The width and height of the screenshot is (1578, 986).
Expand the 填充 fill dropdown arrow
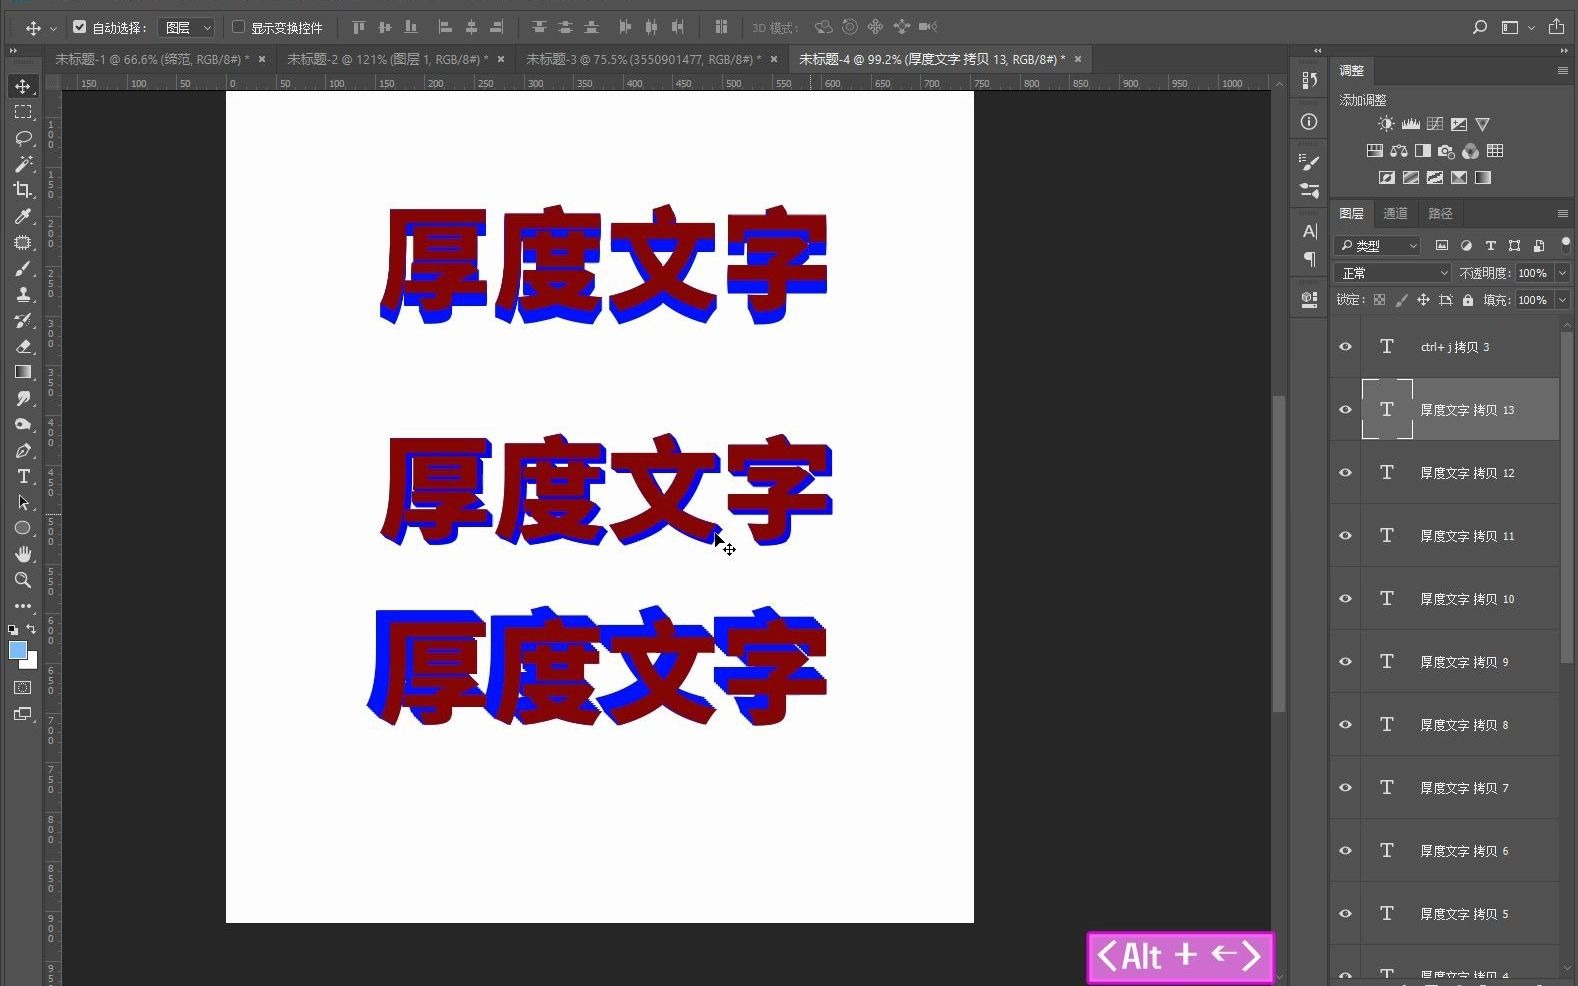[x=1562, y=300]
